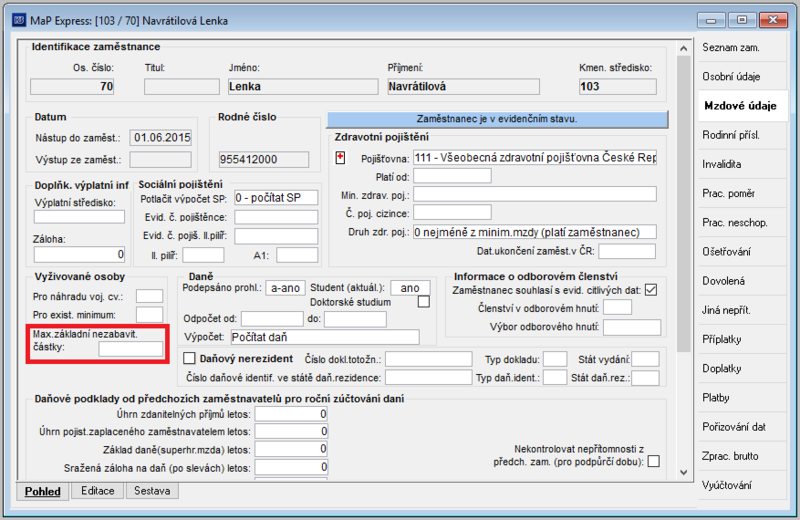Open the Sestava tab
This screenshot has width=800, height=520.
152,490
